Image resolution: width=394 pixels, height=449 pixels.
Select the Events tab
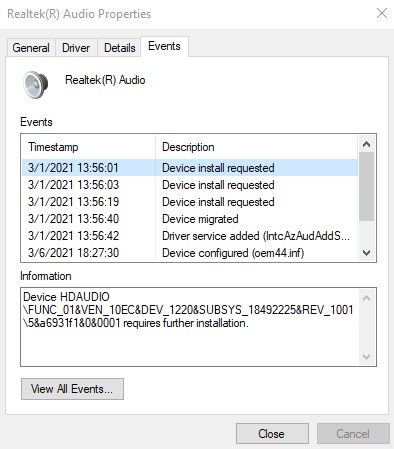[x=164, y=46]
